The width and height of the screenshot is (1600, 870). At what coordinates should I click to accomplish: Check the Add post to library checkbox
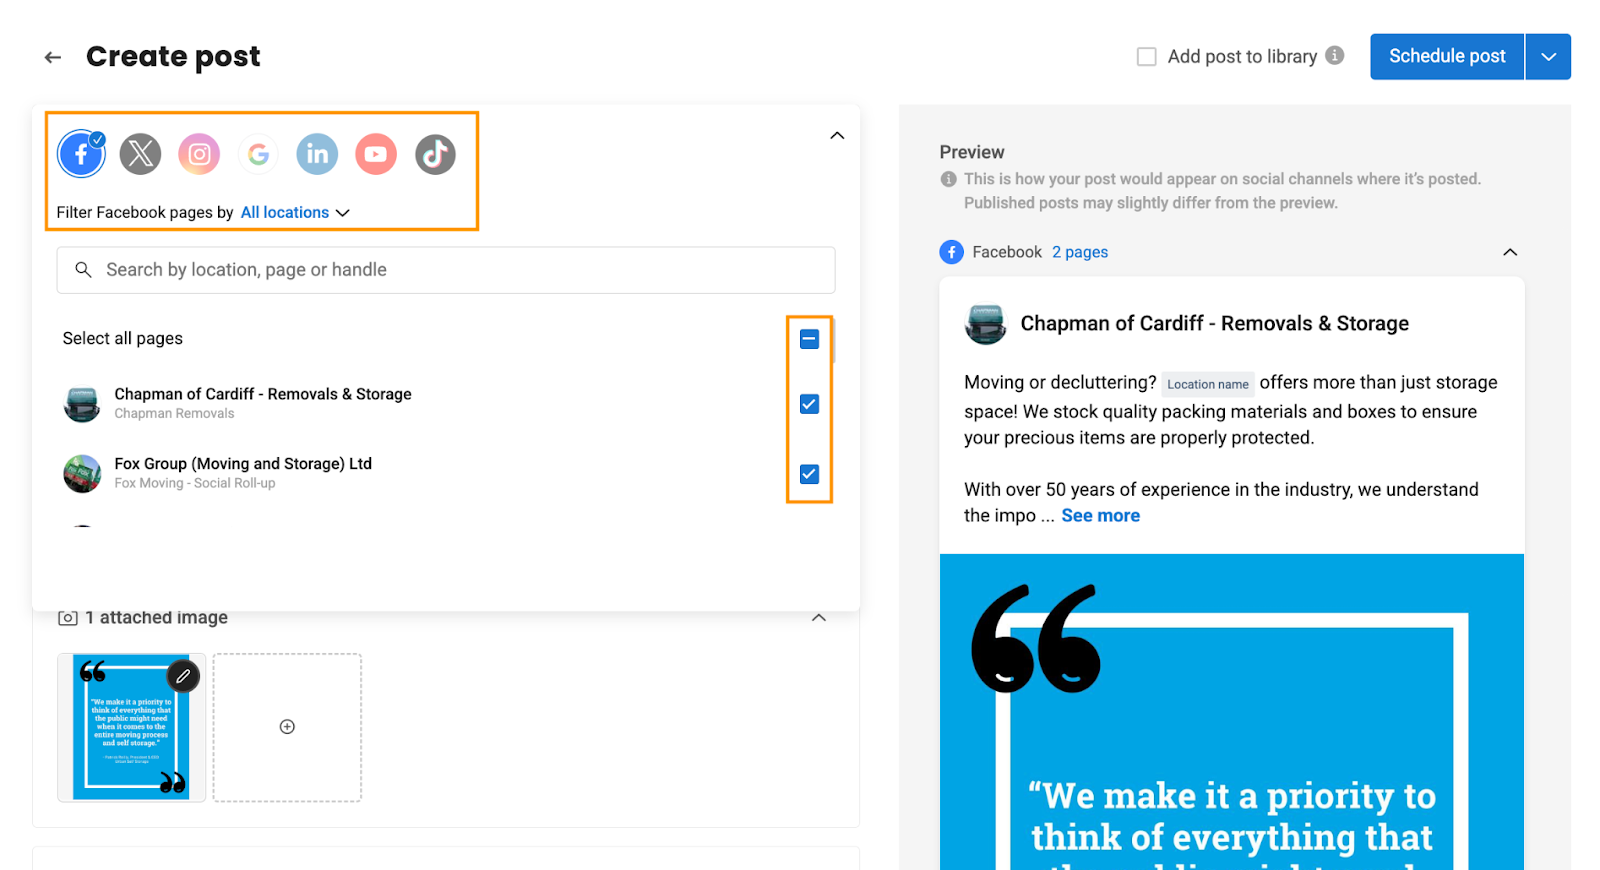pos(1147,57)
